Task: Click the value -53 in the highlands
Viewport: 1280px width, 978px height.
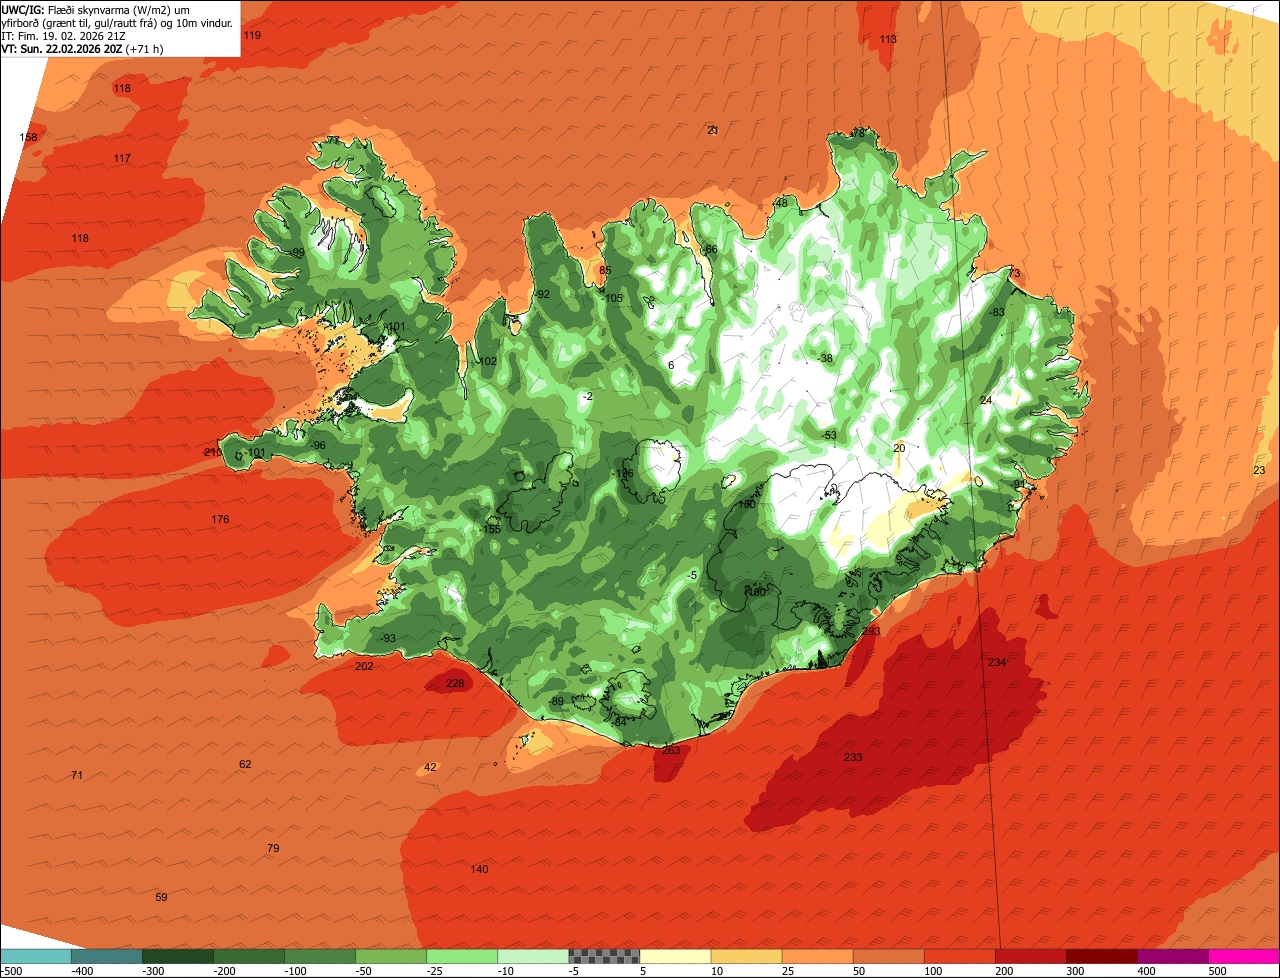Action: click(827, 435)
